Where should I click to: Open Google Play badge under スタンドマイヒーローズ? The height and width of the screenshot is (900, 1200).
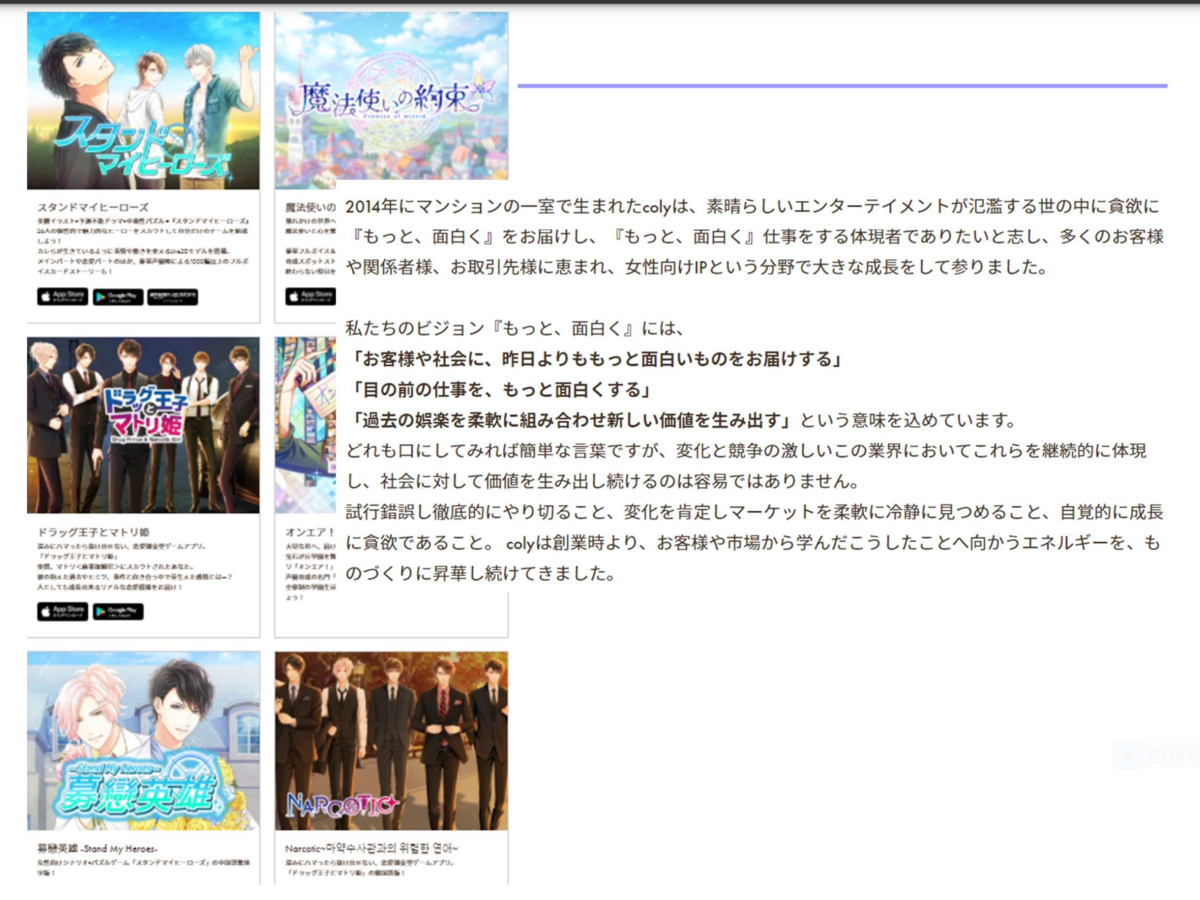[118, 297]
